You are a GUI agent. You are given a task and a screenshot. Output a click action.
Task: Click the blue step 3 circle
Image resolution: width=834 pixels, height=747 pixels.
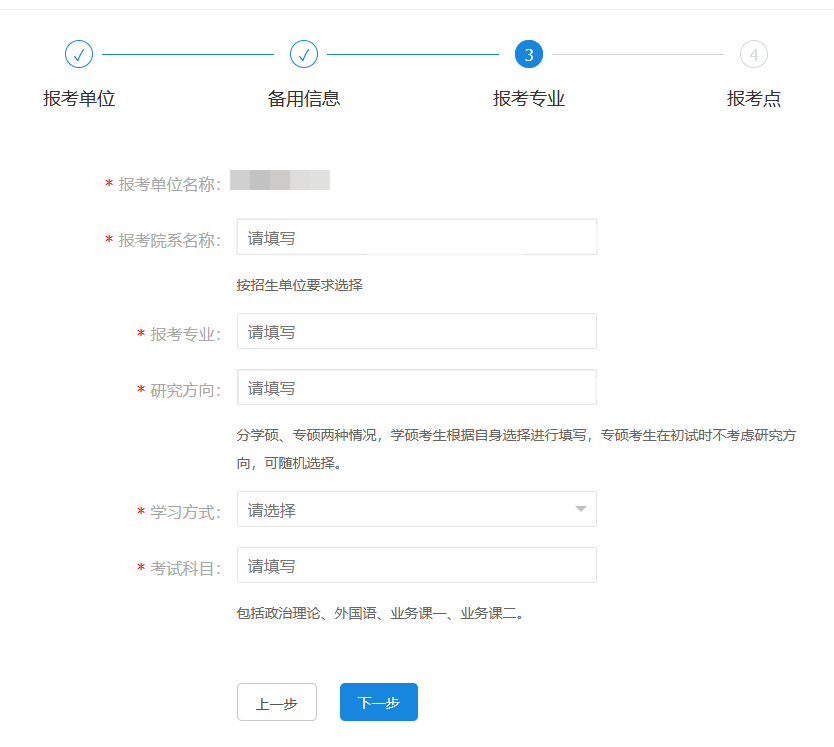pyautogui.click(x=529, y=54)
